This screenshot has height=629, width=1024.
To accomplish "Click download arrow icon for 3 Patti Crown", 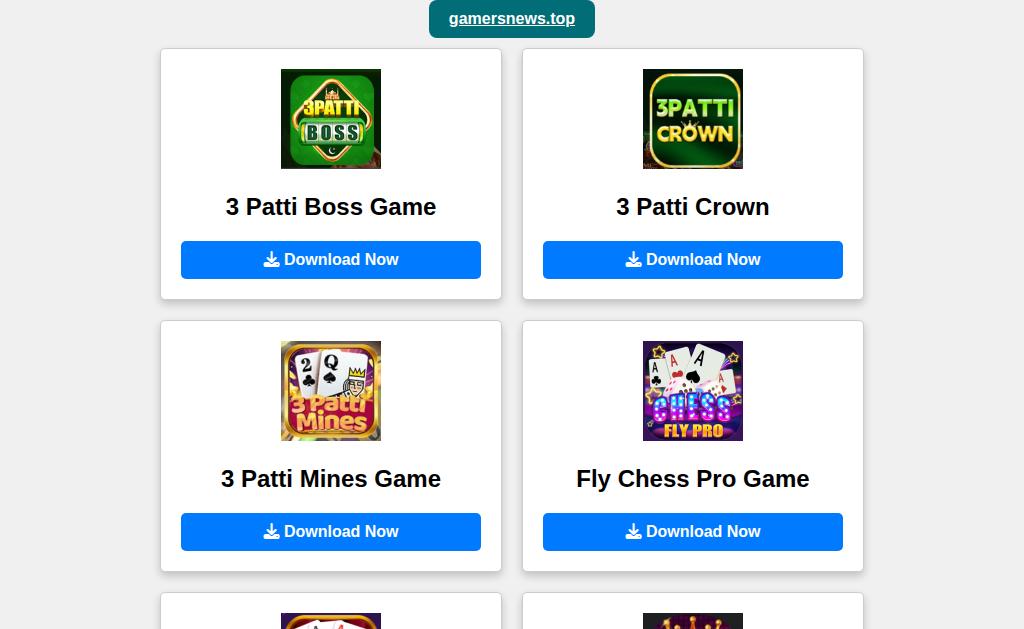I will pyautogui.click(x=633, y=259).
